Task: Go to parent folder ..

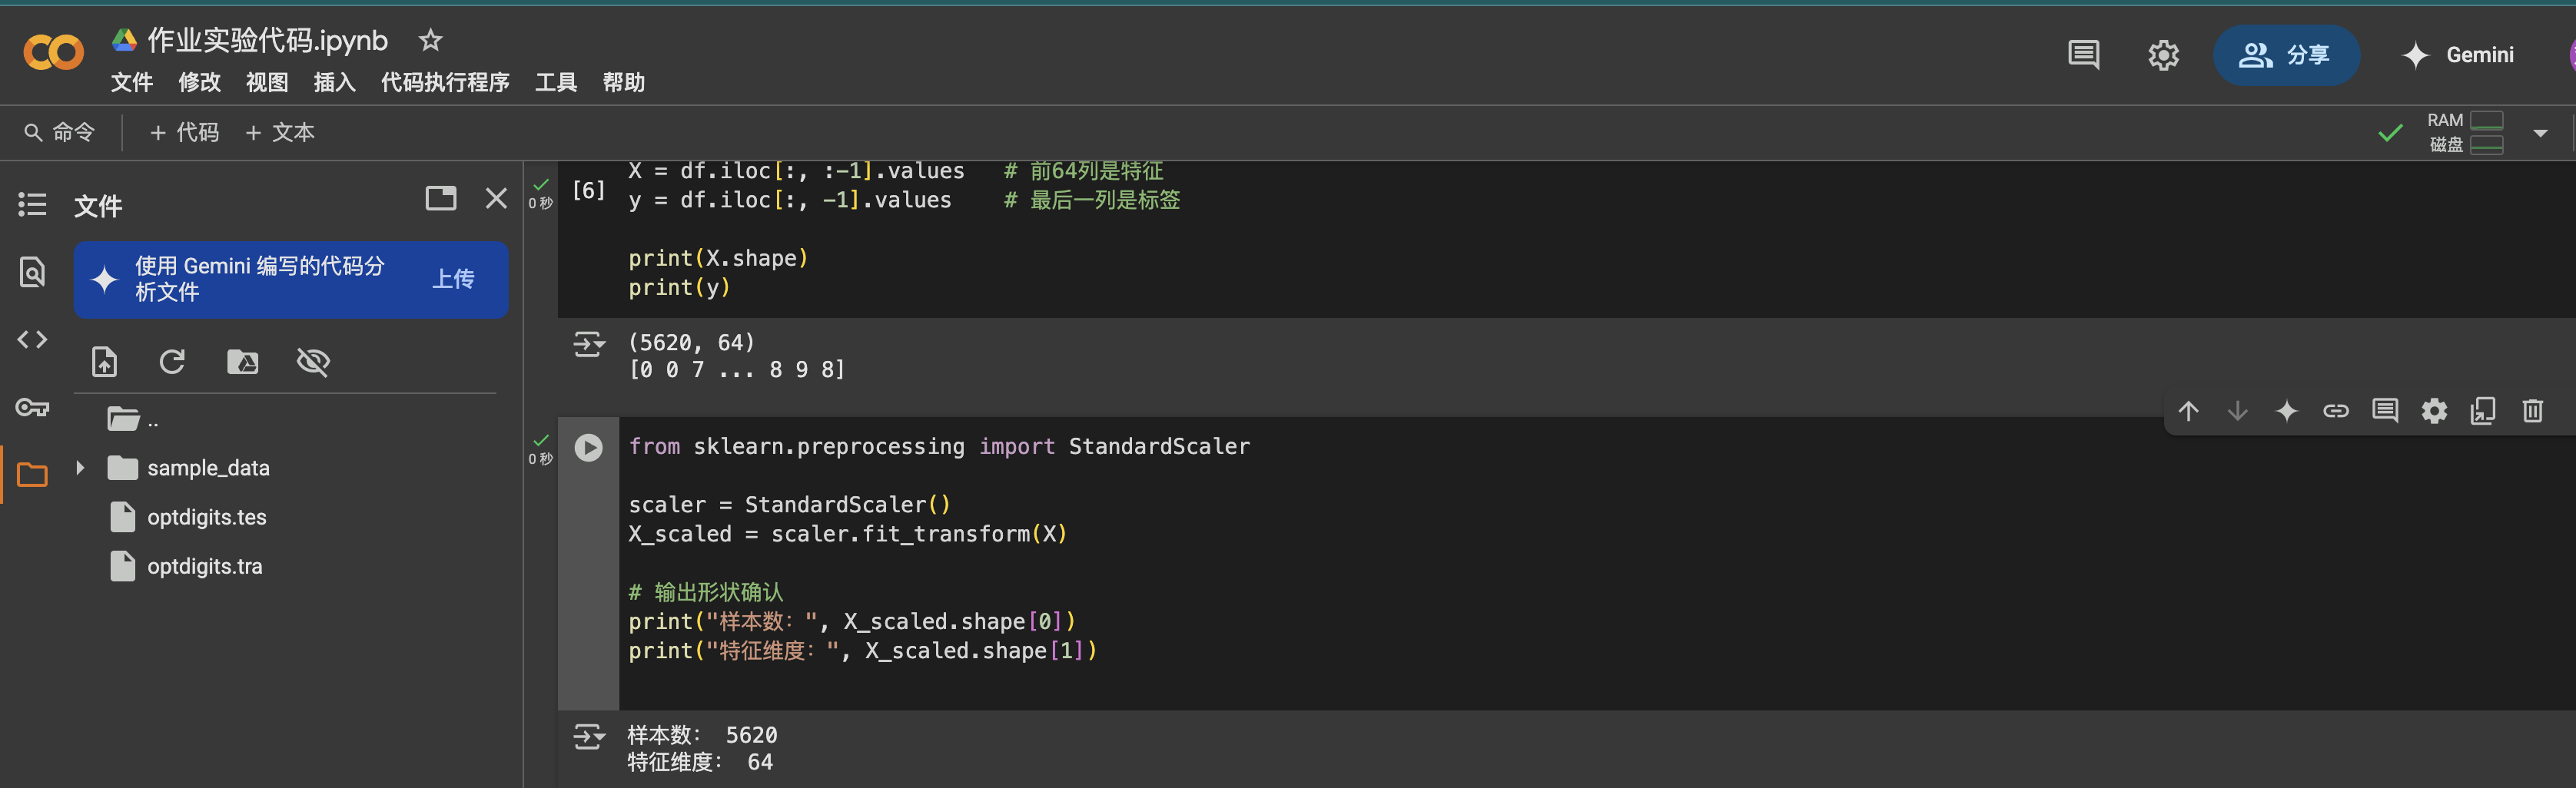Action: (132, 419)
